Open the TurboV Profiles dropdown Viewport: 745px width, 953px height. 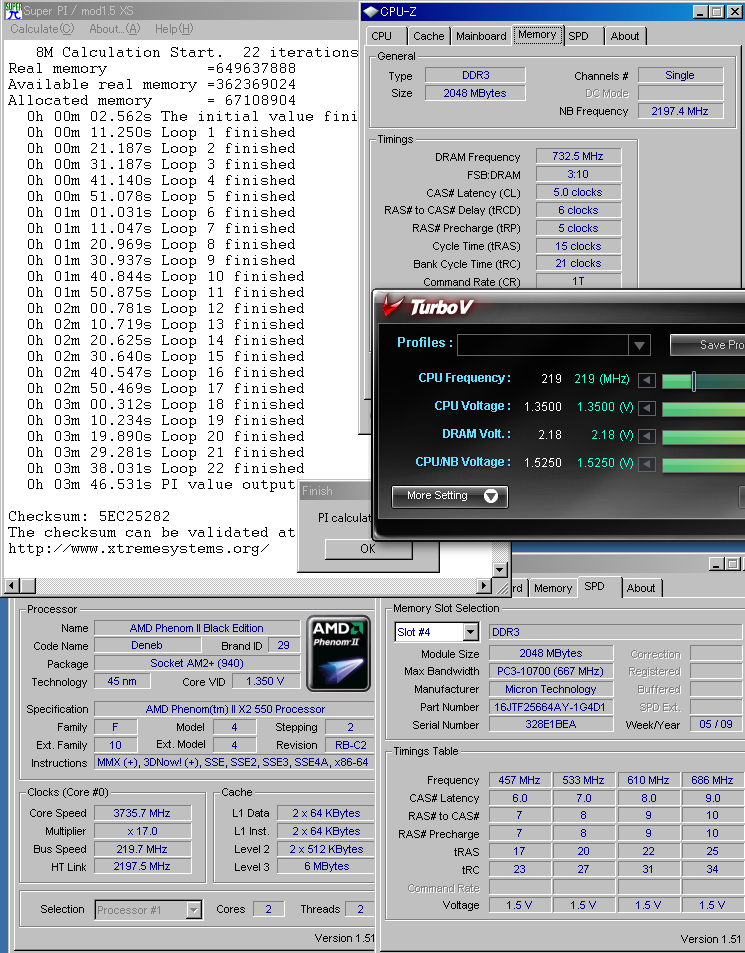pos(639,345)
